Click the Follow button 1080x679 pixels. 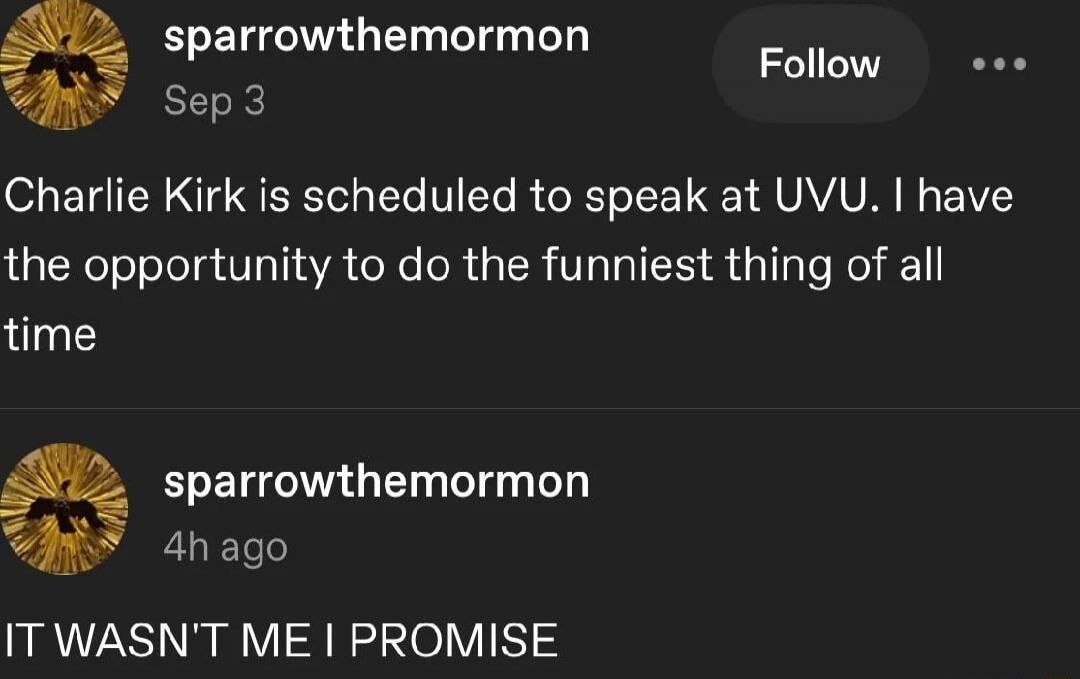click(x=820, y=64)
